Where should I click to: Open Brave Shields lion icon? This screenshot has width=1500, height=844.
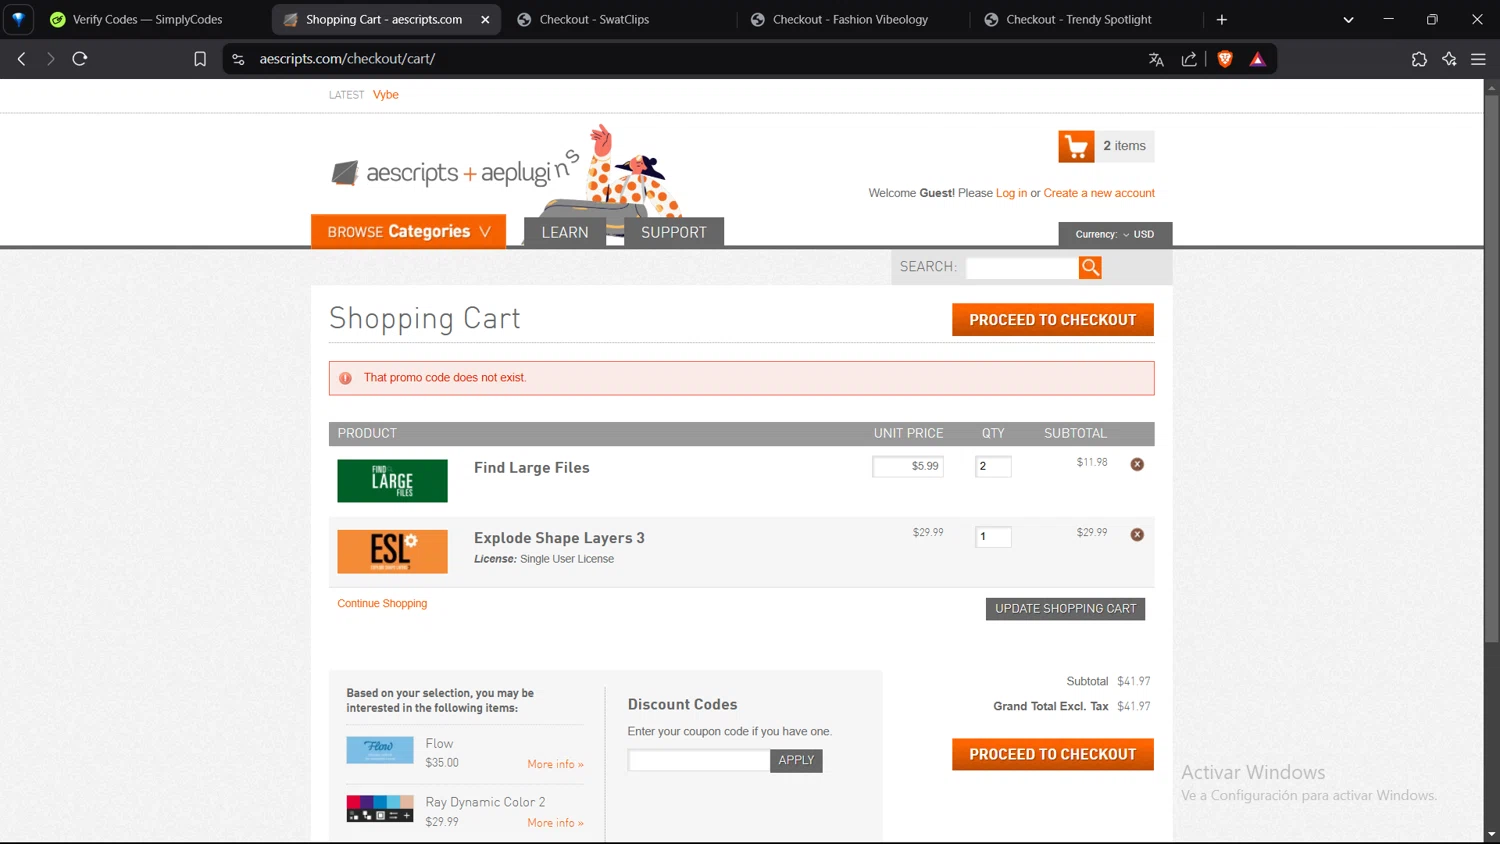point(1225,59)
